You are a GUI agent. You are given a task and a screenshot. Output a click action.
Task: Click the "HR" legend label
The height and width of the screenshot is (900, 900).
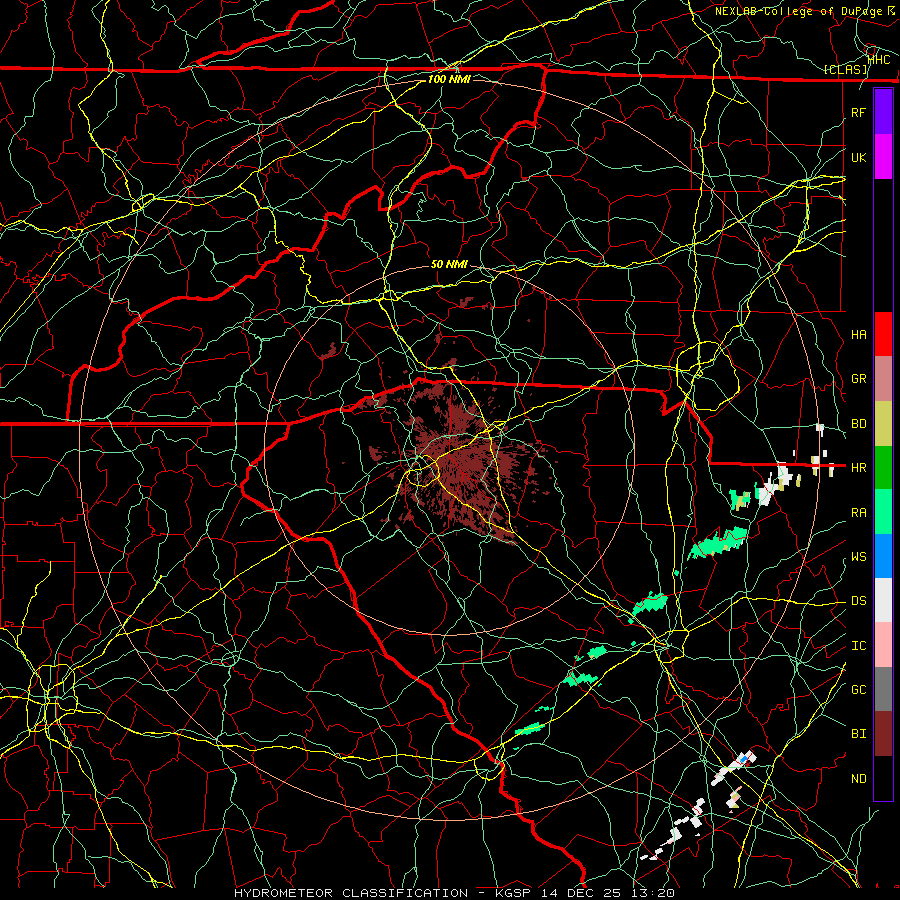pyautogui.click(x=858, y=468)
